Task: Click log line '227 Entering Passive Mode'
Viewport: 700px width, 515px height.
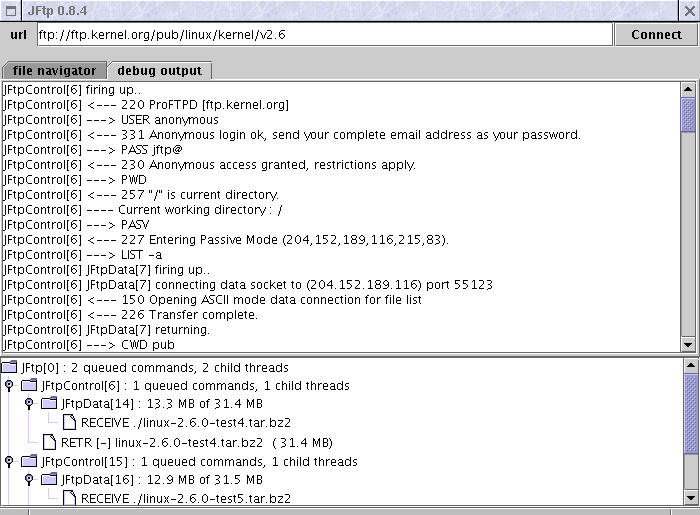Action: point(226,240)
